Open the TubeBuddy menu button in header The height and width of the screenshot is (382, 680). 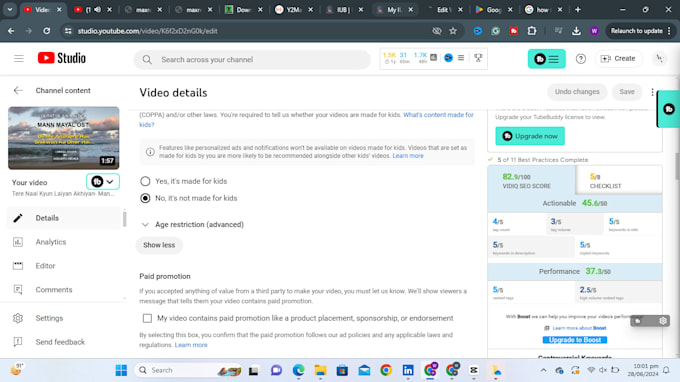(x=546, y=59)
